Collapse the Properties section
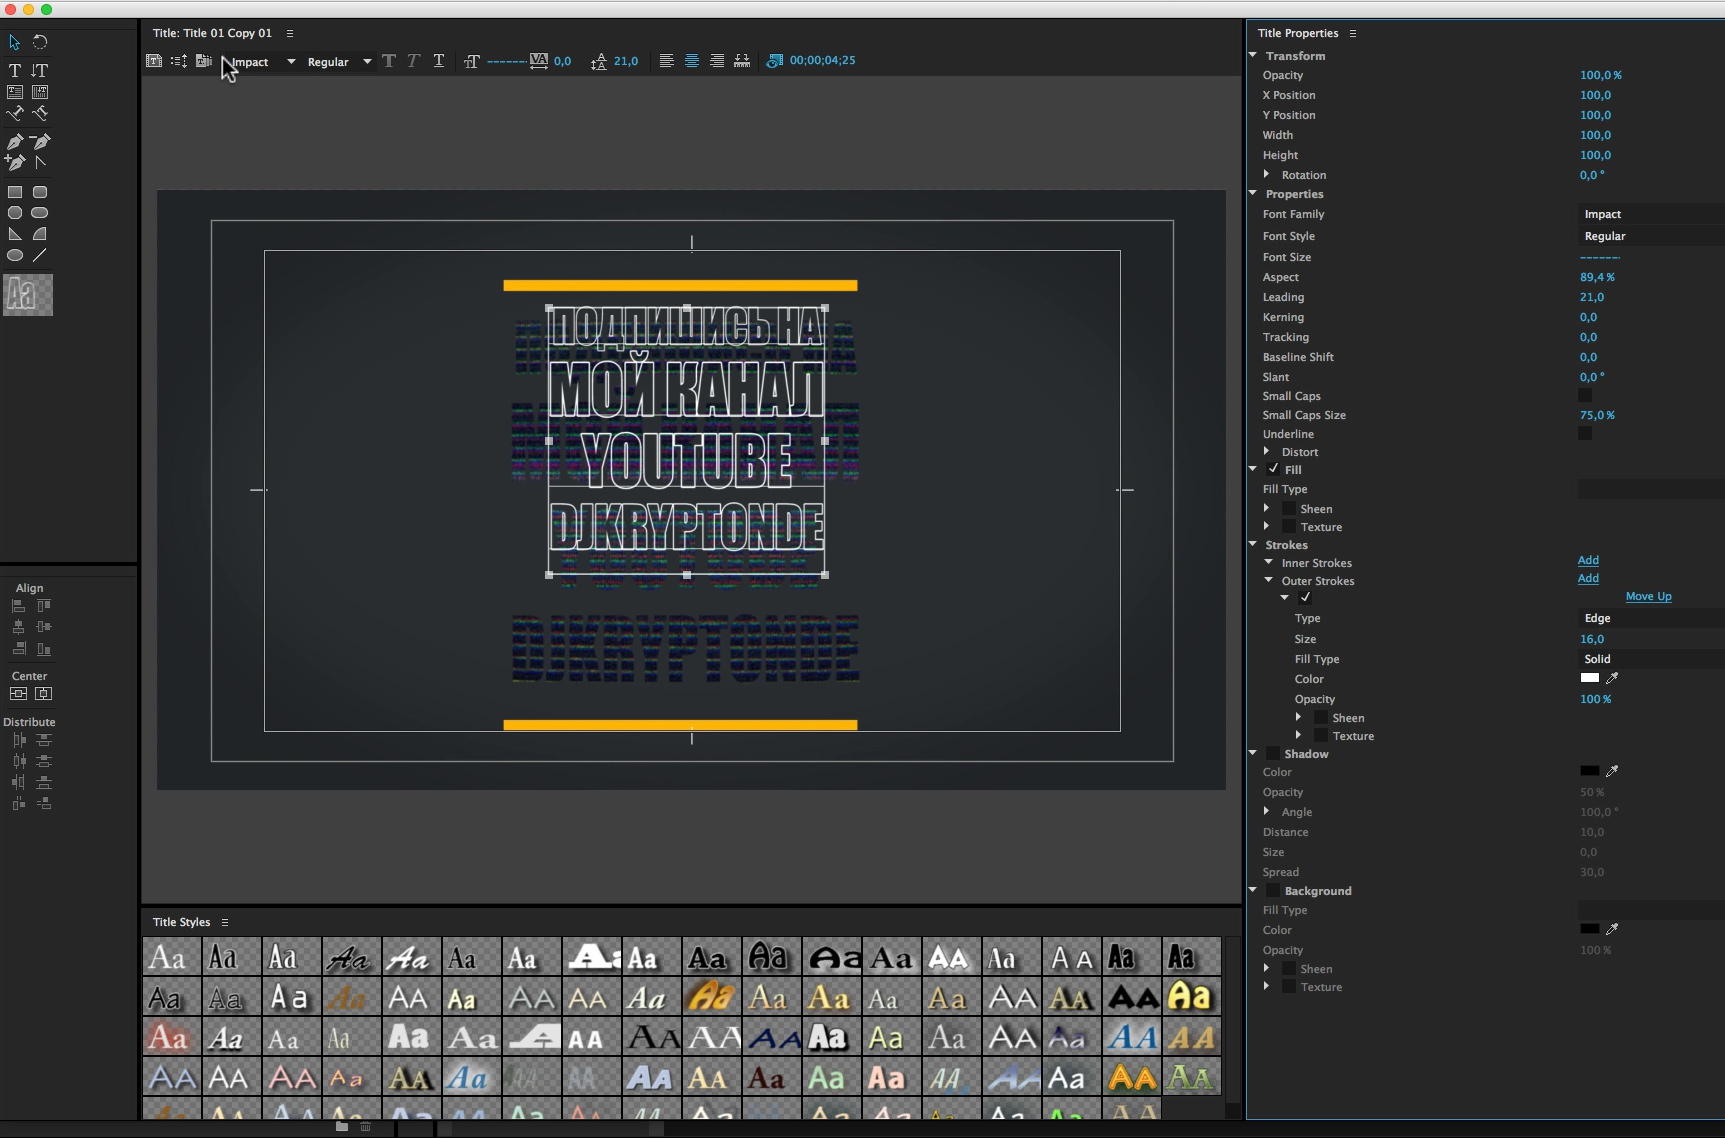This screenshot has width=1725, height=1138. tap(1253, 193)
